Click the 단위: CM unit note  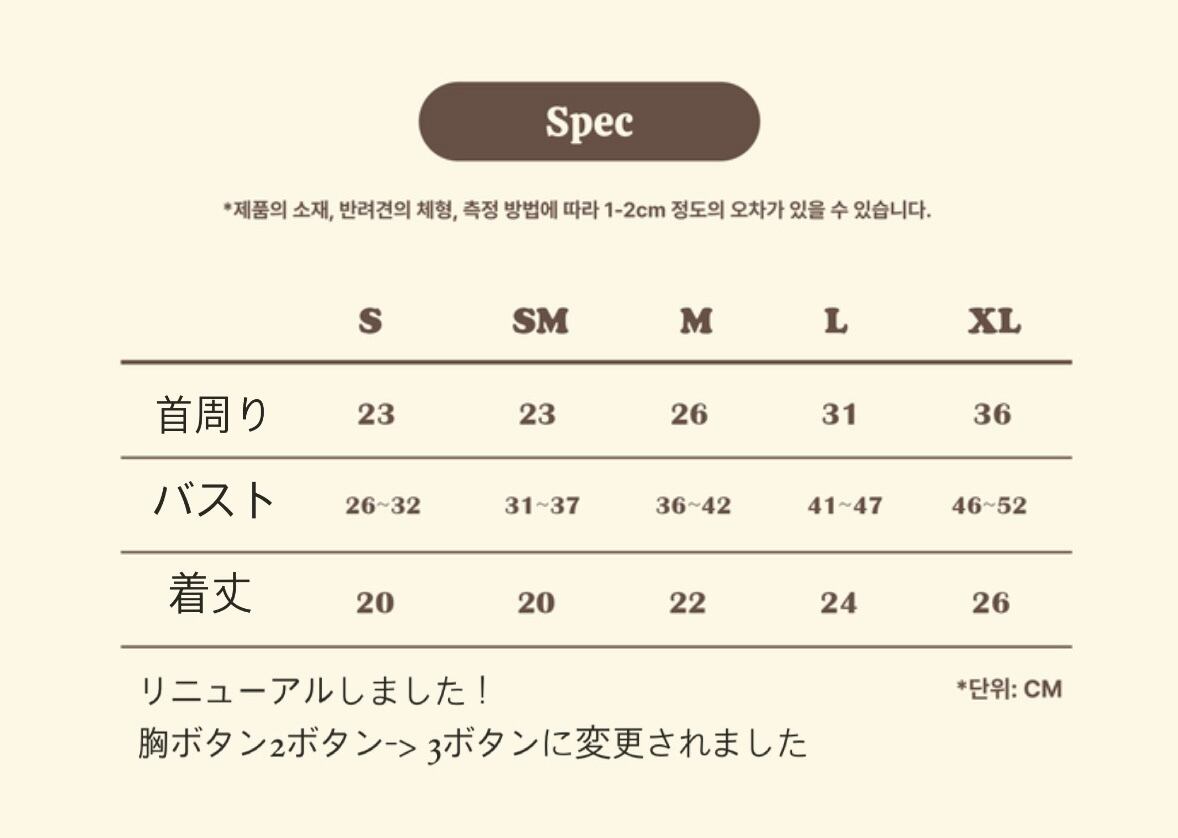click(x=1009, y=689)
